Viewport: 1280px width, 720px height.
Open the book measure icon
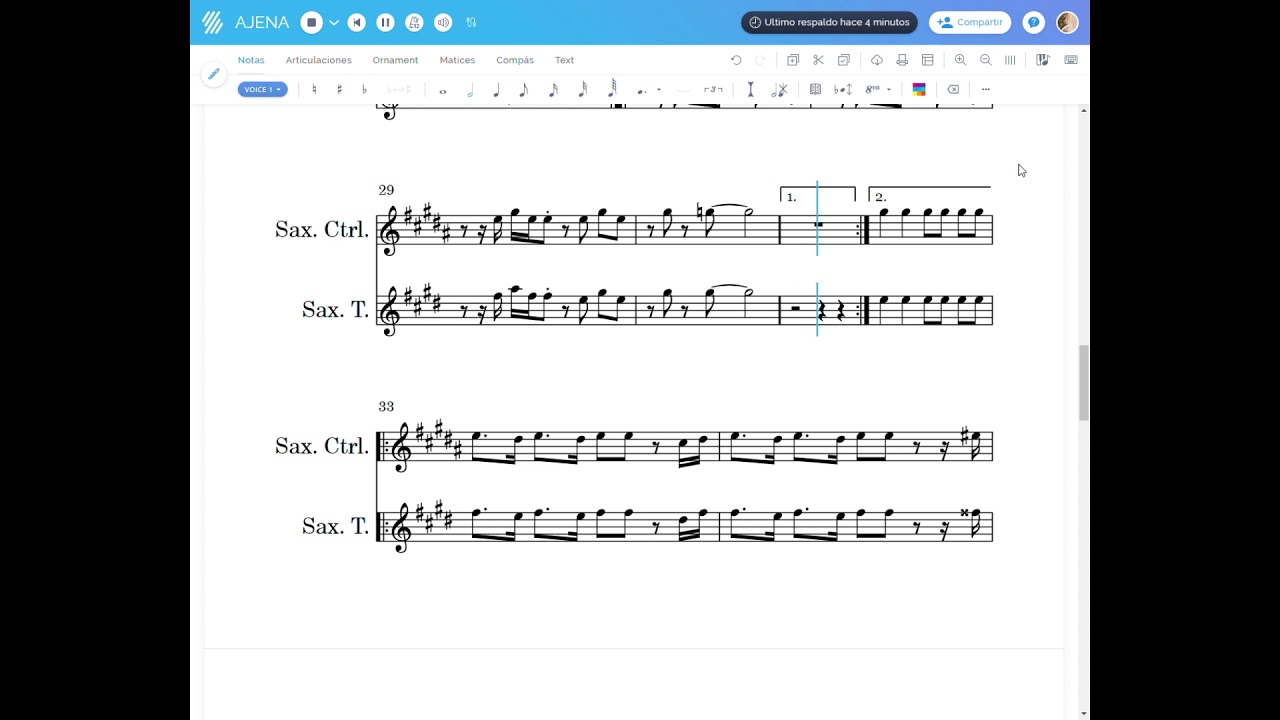(x=815, y=89)
